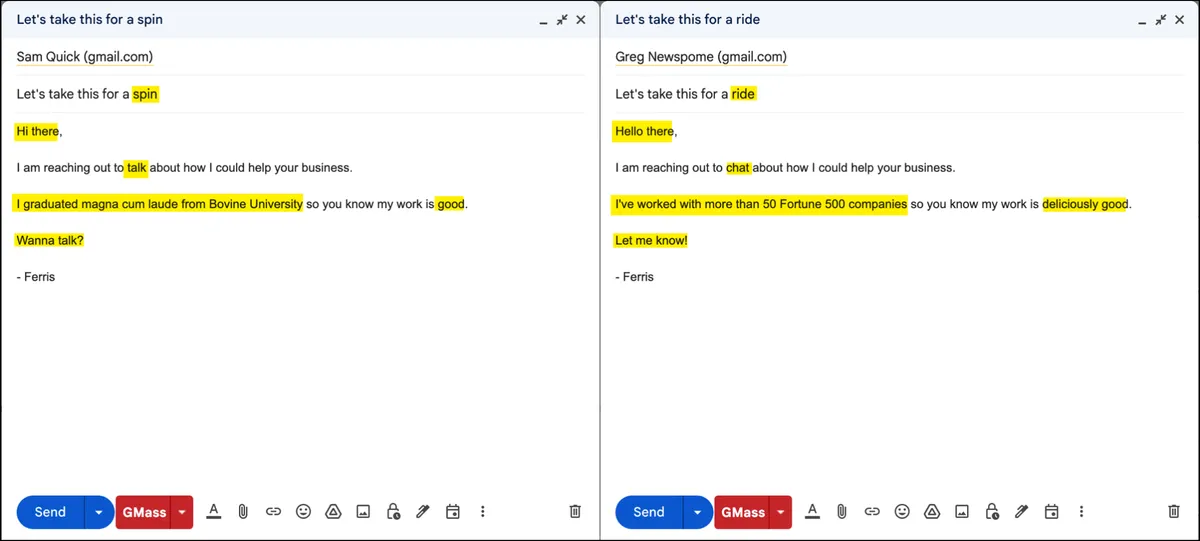Click the highlighted word 'chat'

pos(738,168)
